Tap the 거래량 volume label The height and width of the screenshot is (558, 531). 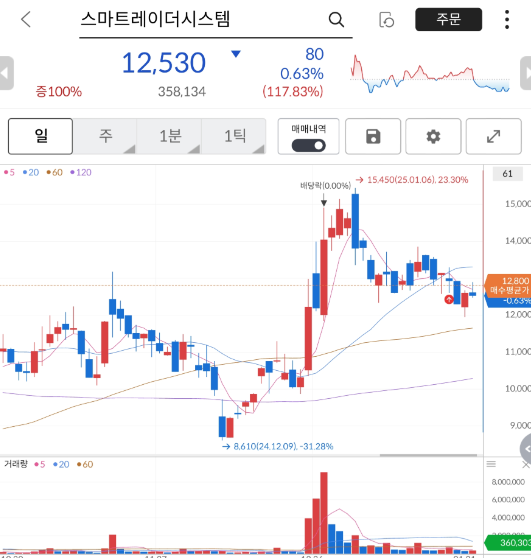16,464
